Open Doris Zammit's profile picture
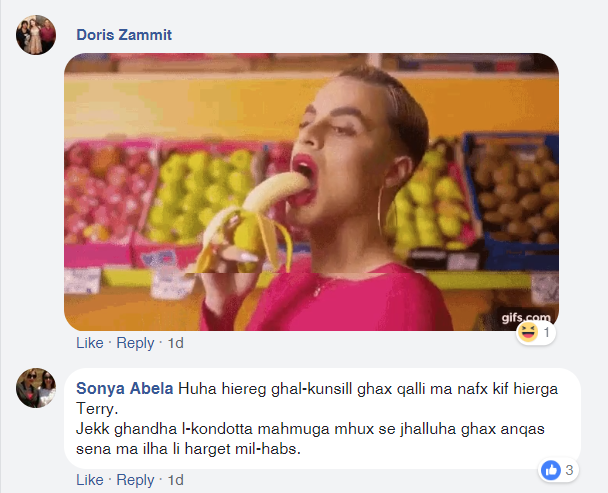 coord(36,36)
